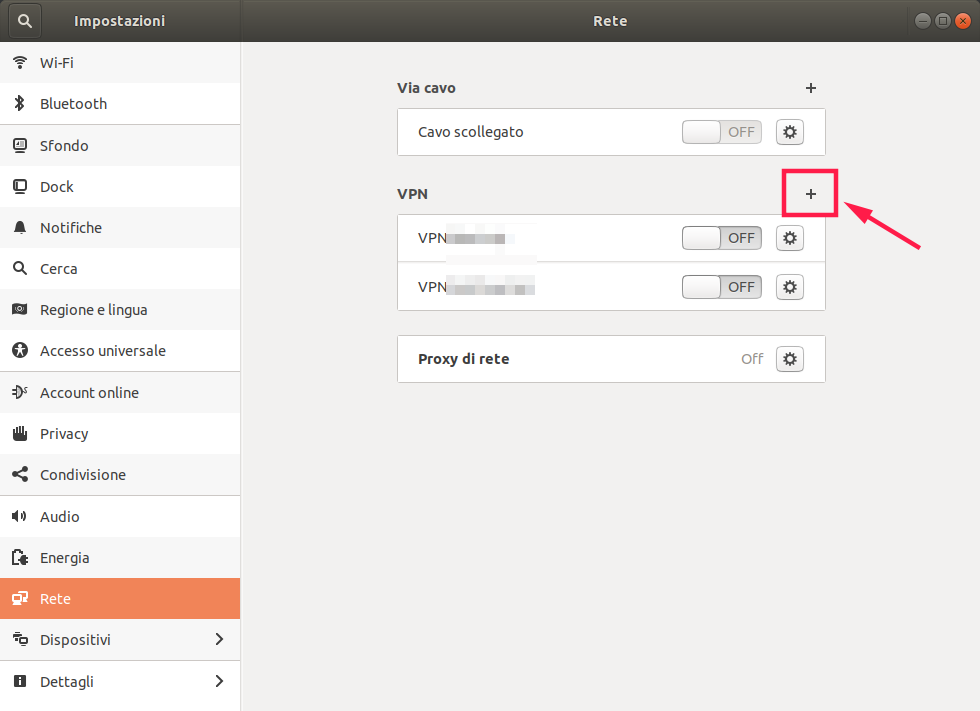The image size is (980, 711).
Task: Click the Proxy di rete gear icon
Action: (x=789, y=358)
